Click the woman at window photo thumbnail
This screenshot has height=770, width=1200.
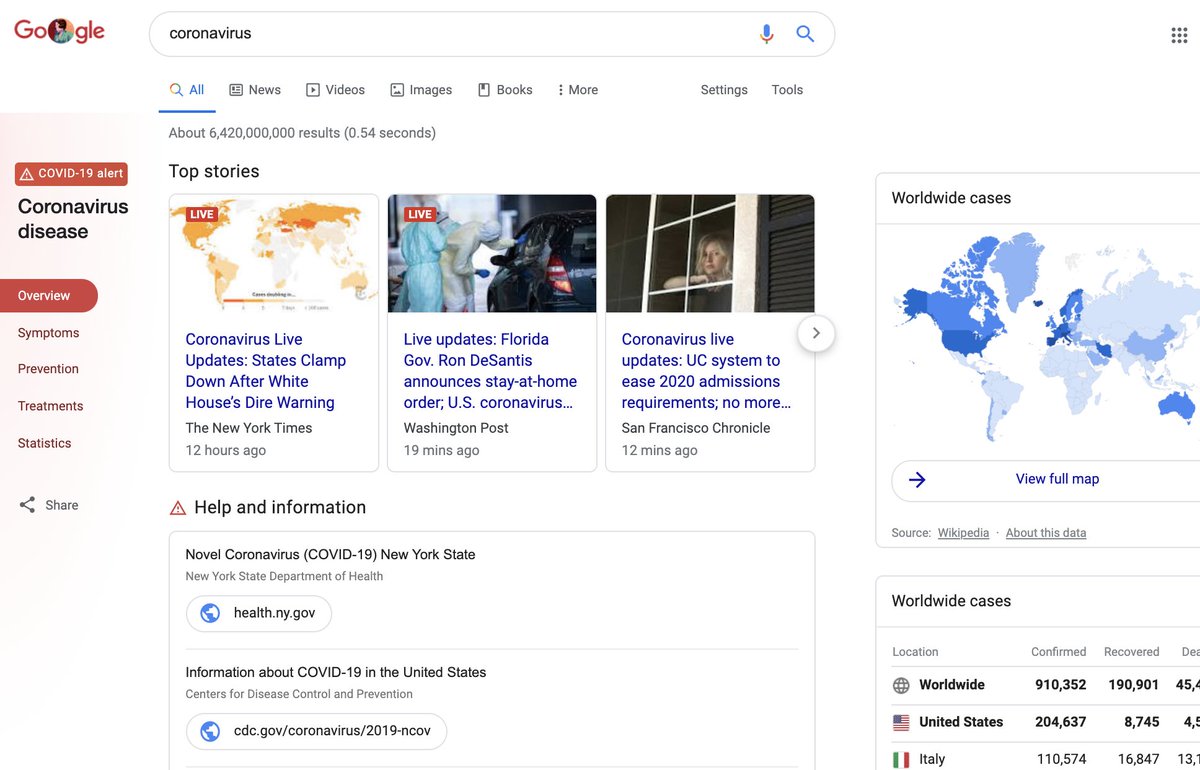(x=710, y=253)
